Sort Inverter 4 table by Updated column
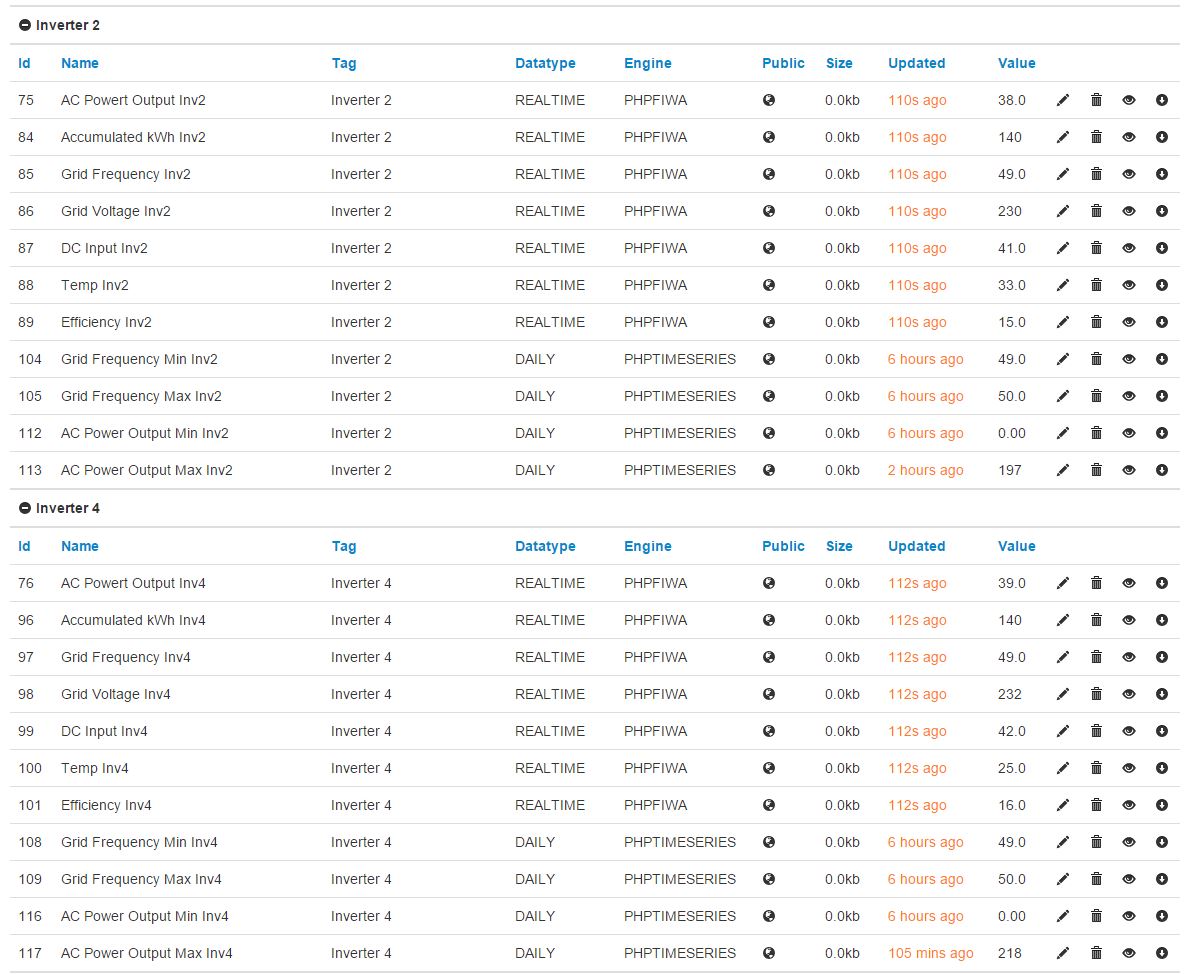This screenshot has height=974, width=1184. tap(916, 546)
